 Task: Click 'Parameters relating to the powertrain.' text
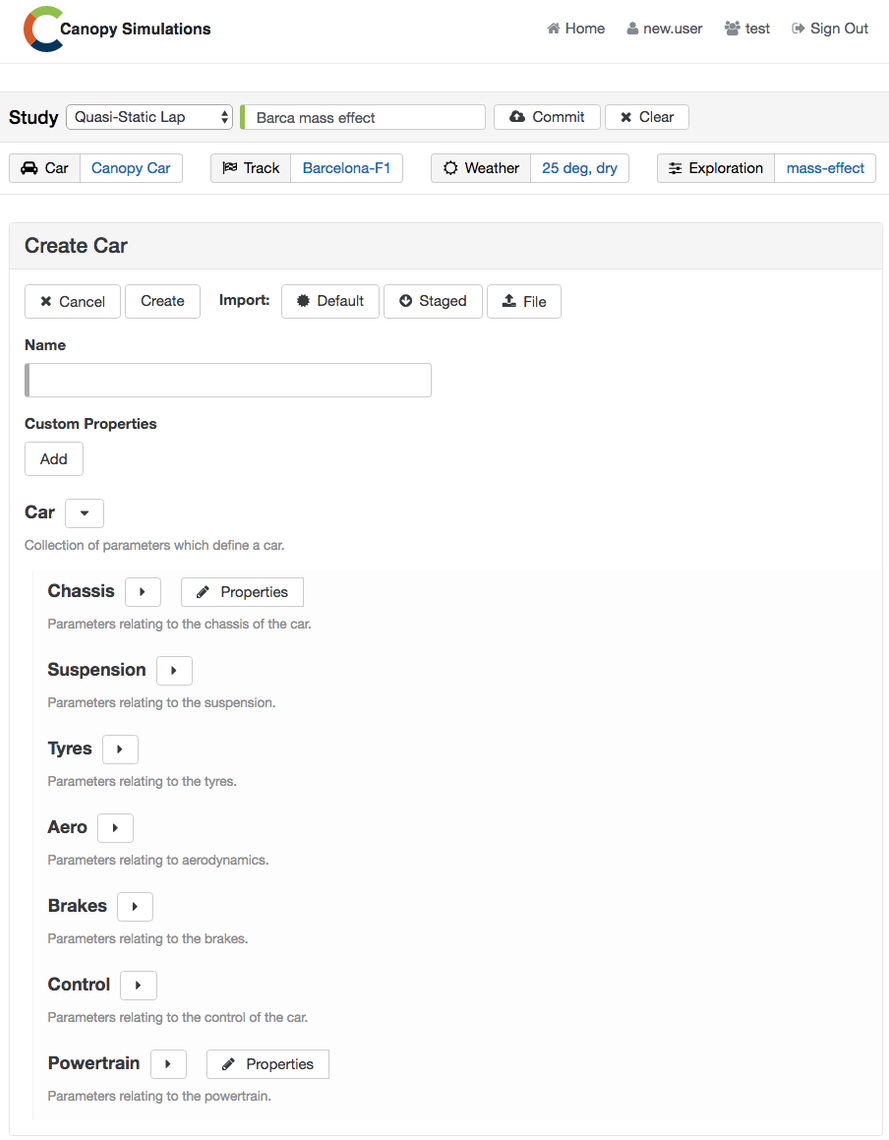(x=159, y=1096)
